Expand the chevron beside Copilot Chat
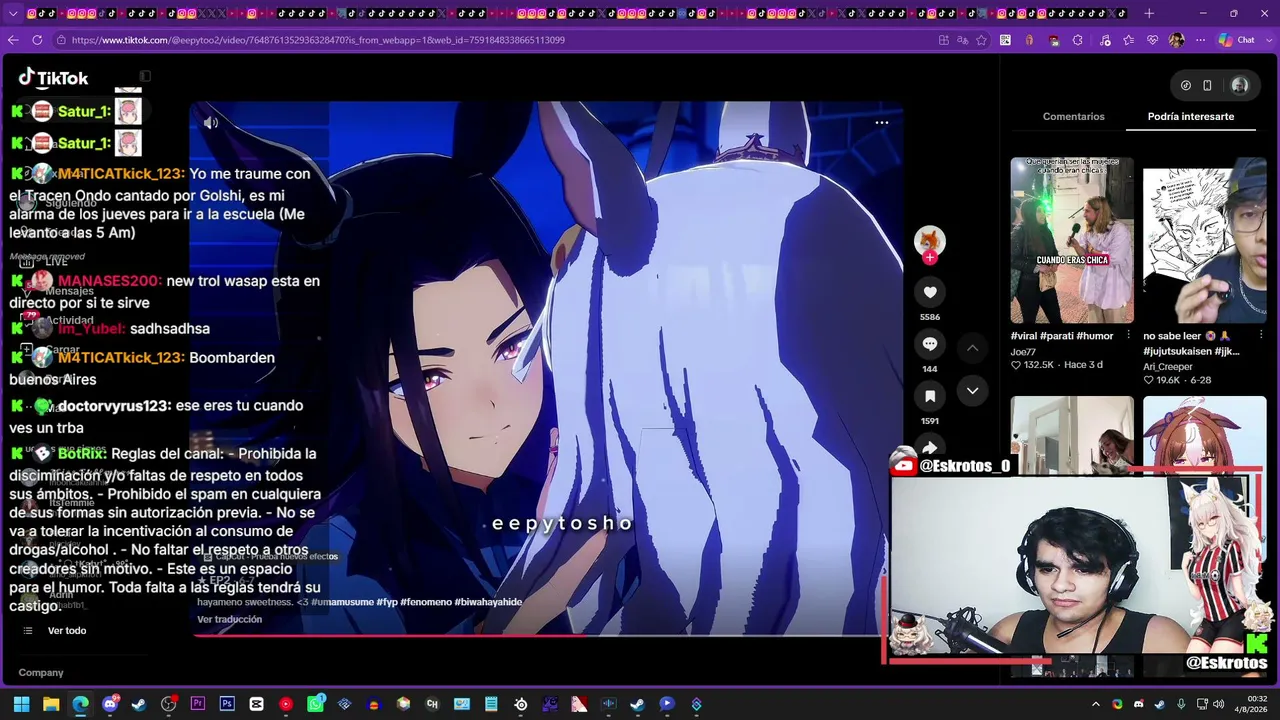Image resolution: width=1280 pixels, height=720 pixels. pyautogui.click(x=1268, y=40)
